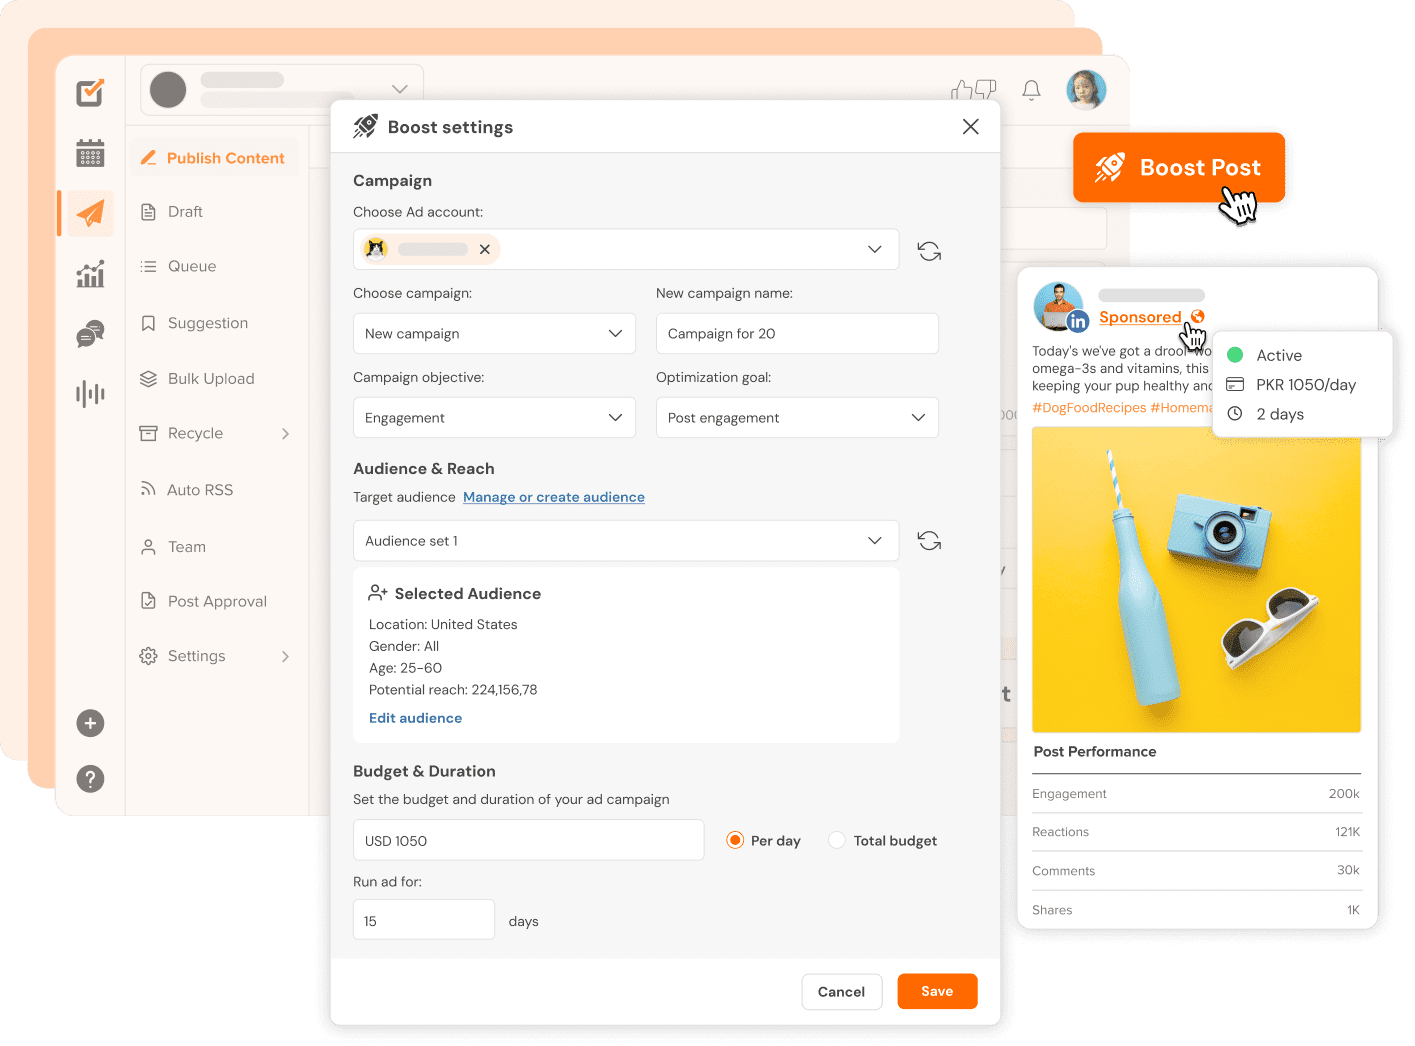Remove the selected ad account chip
The width and height of the screenshot is (1415, 1046).
pos(485,250)
